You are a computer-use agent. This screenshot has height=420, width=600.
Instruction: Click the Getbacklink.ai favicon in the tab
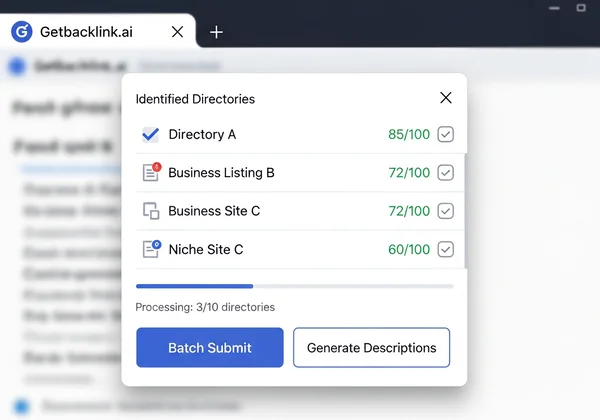pyautogui.click(x=22, y=32)
